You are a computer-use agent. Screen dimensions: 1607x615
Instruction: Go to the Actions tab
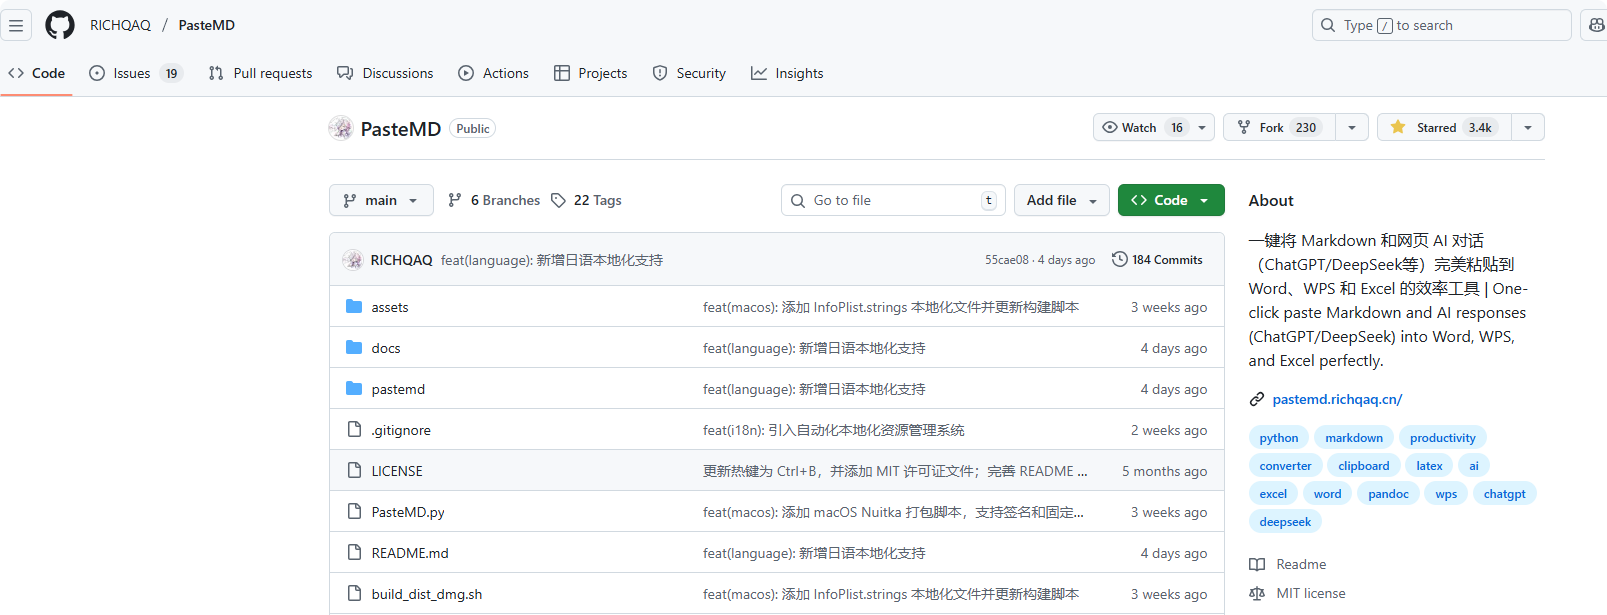coord(493,73)
